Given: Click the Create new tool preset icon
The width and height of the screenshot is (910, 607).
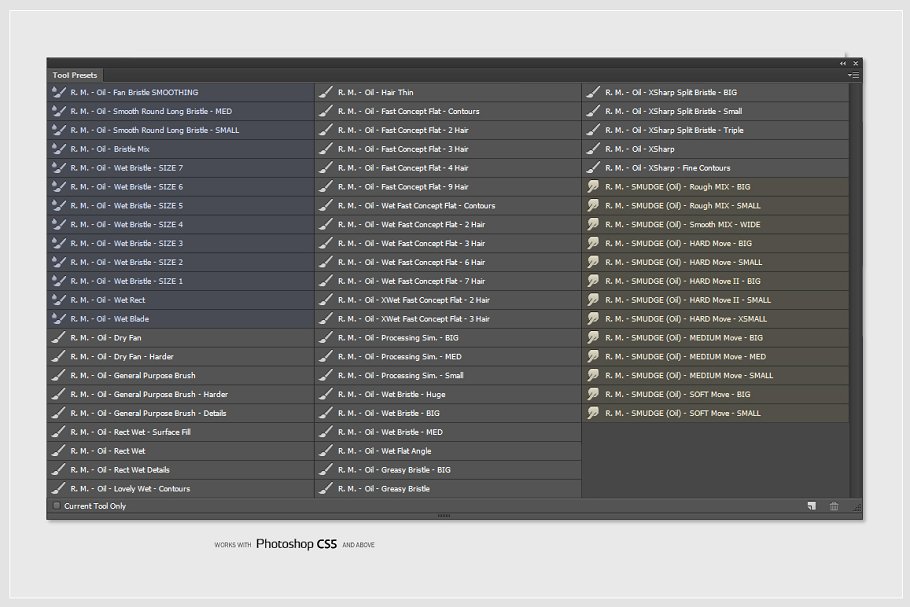Looking at the screenshot, I should point(812,506).
